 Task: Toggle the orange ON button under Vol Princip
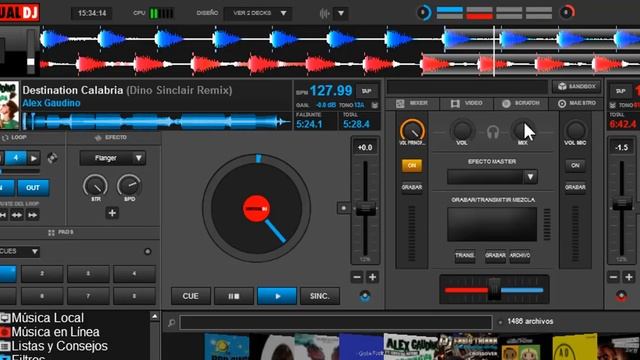tap(412, 165)
